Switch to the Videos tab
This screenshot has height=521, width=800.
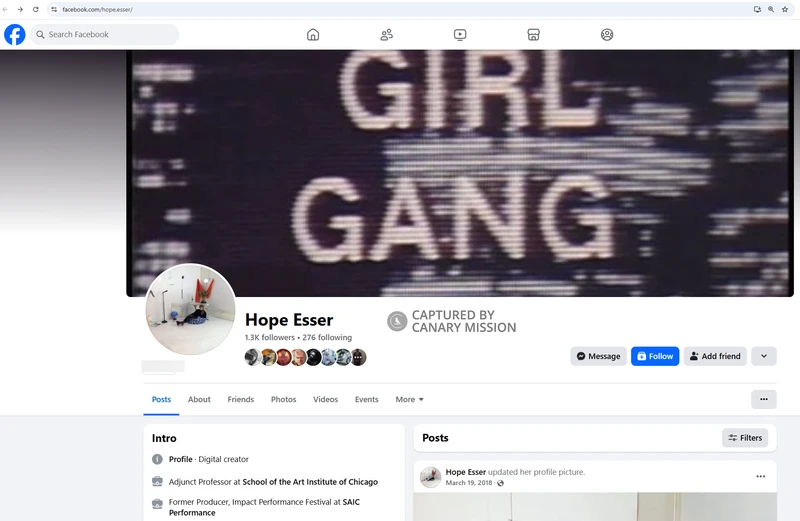tap(326, 400)
